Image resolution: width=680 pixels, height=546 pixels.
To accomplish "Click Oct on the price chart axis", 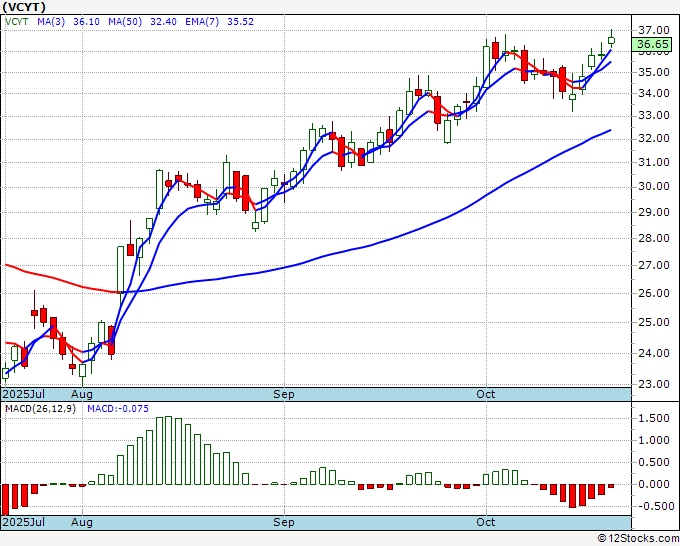I will click(x=485, y=394).
